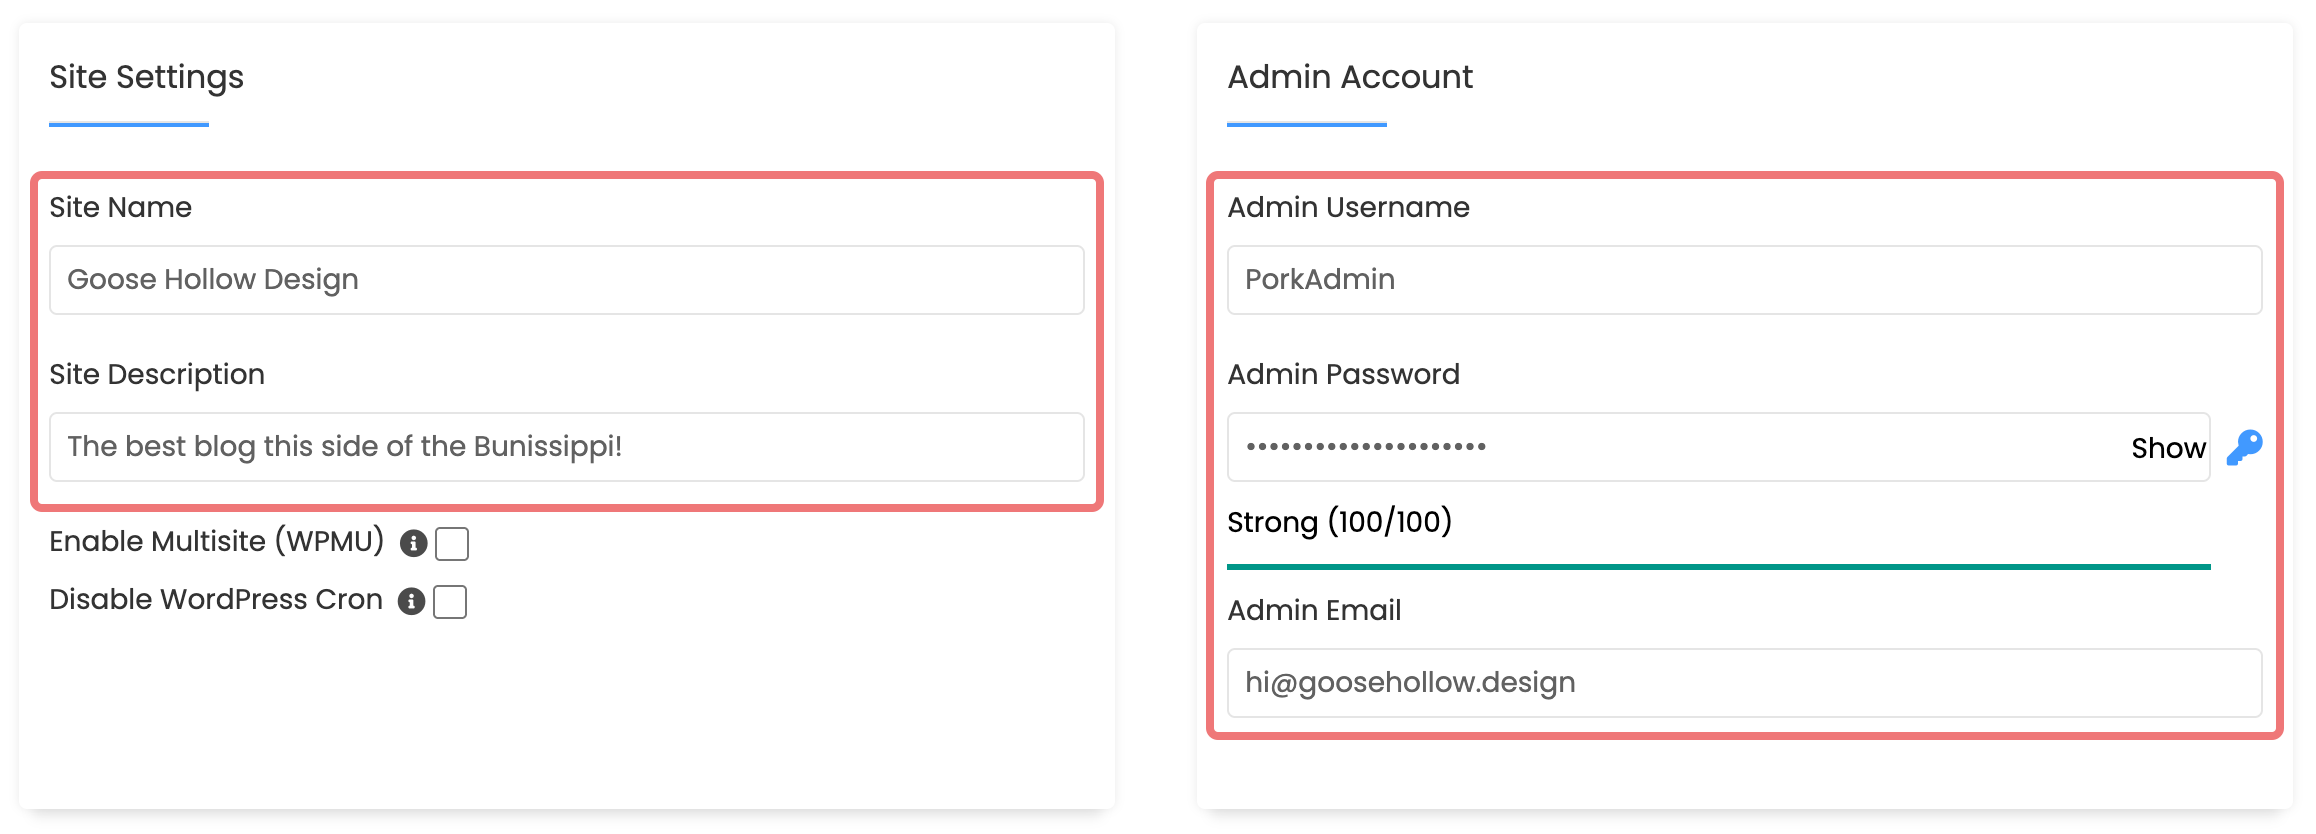Click the Enable Multisite (WPMU) label
The width and height of the screenshot is (2316, 834).
(x=216, y=541)
